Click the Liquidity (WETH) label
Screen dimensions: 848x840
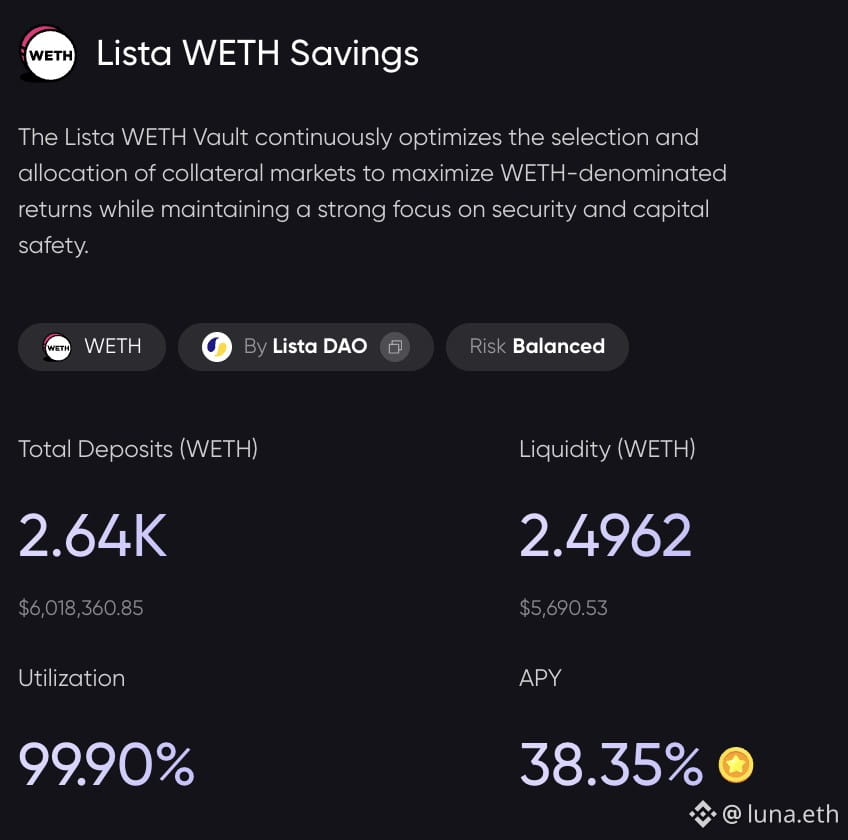coord(607,449)
